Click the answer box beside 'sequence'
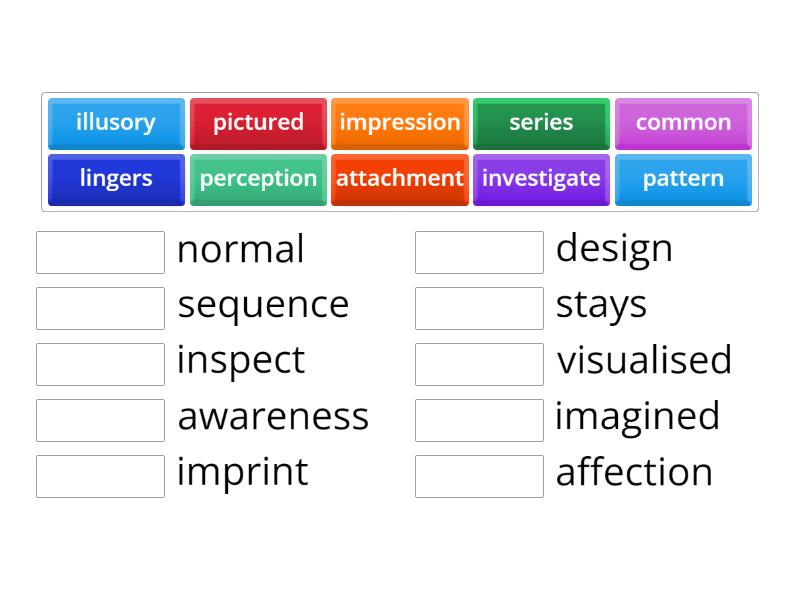800x600 pixels. click(x=100, y=308)
